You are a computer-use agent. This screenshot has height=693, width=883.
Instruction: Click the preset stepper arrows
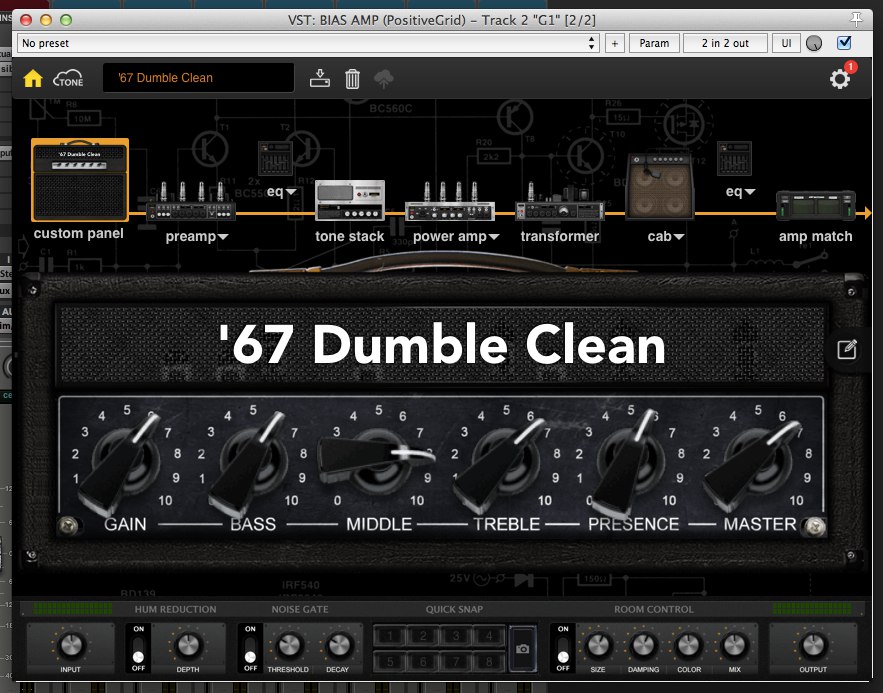(x=591, y=43)
